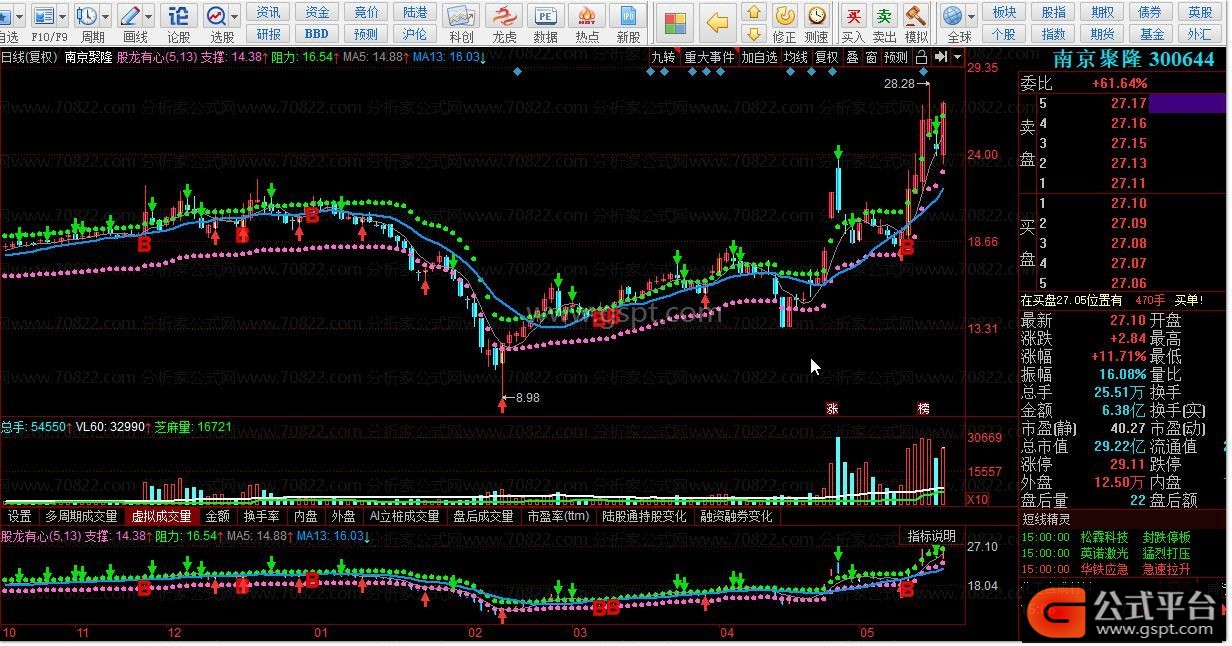Select the 画线 drawing pencil tool
This screenshot has height=646, width=1232.
click(x=130, y=15)
